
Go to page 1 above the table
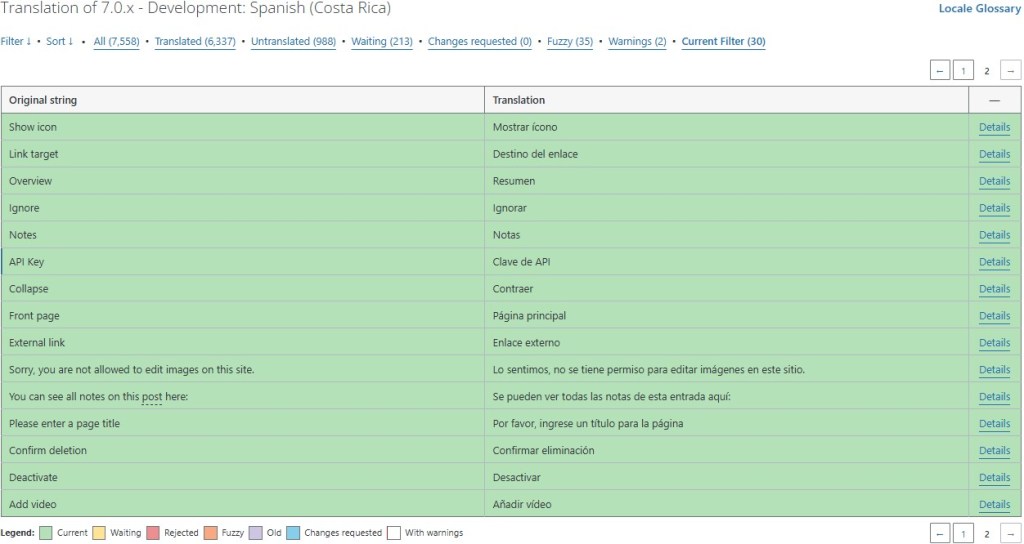[x=963, y=71]
